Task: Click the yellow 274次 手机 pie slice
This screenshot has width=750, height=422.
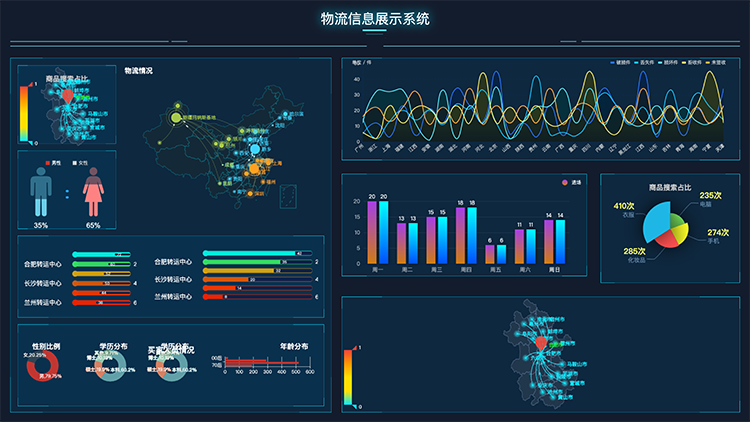Action: 680,232
